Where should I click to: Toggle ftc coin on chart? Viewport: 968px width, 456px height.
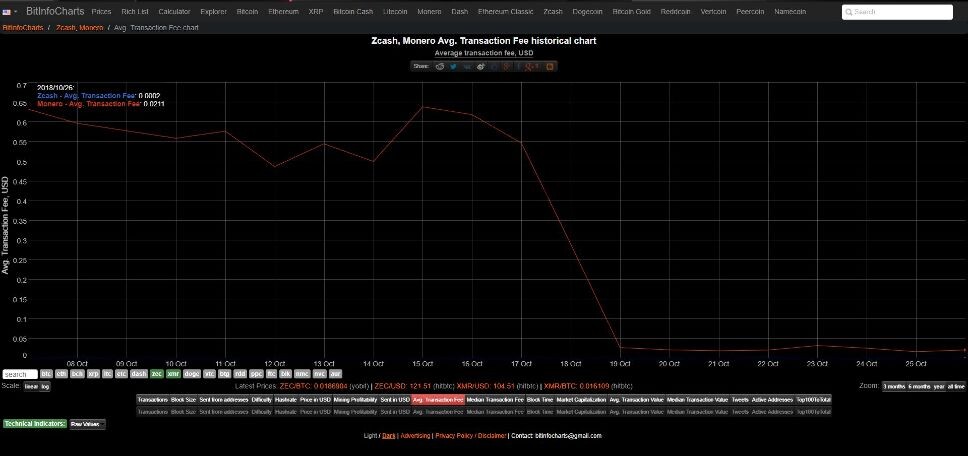[271, 374]
